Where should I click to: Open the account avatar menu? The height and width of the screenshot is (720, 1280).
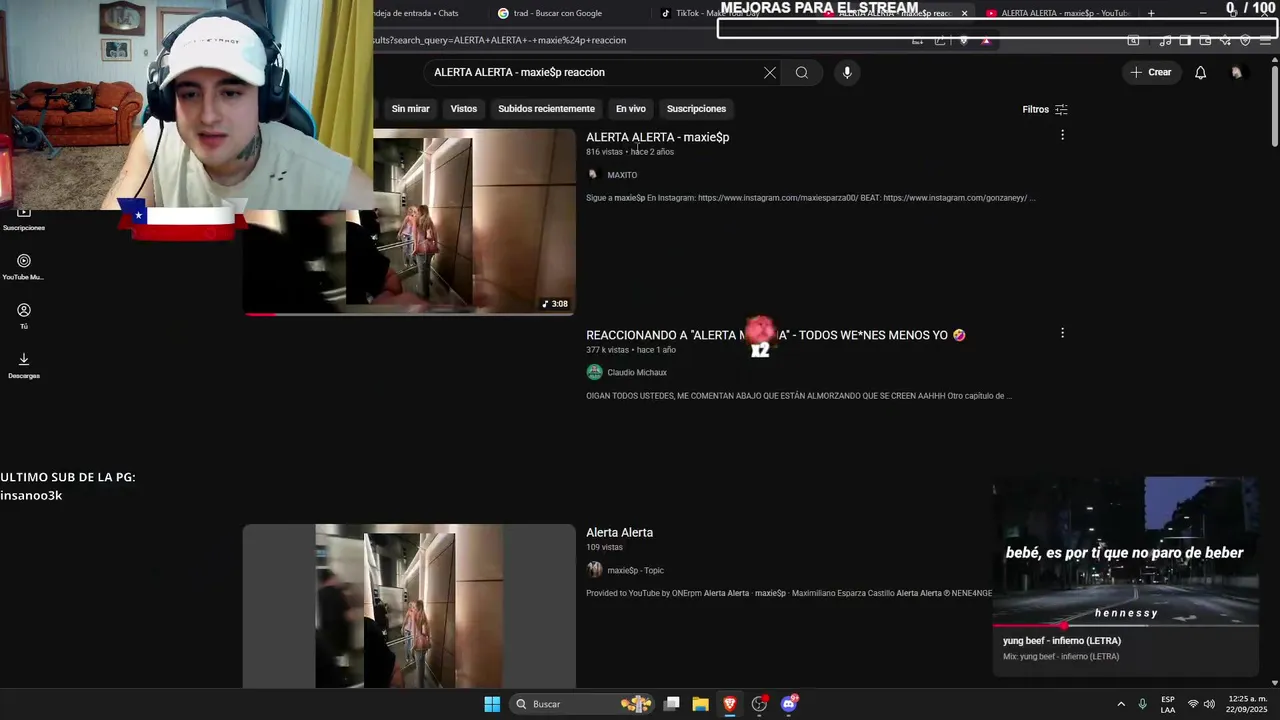1237,72
